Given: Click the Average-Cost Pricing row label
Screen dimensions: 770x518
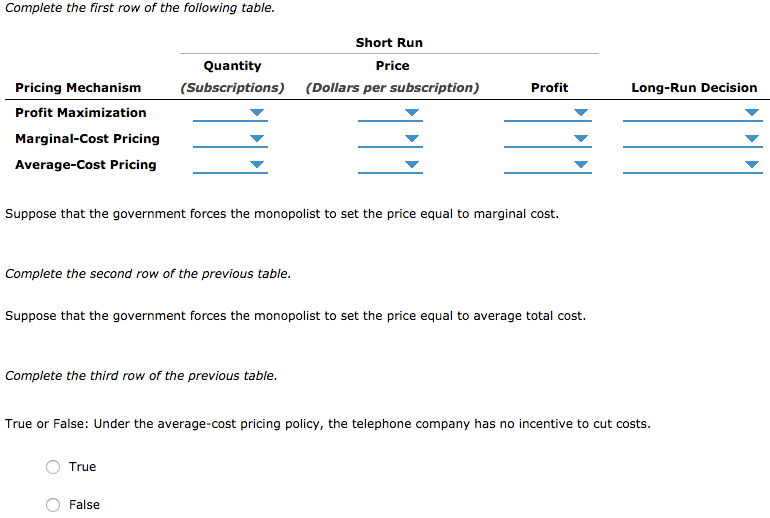Looking at the screenshot, I should (x=86, y=165).
